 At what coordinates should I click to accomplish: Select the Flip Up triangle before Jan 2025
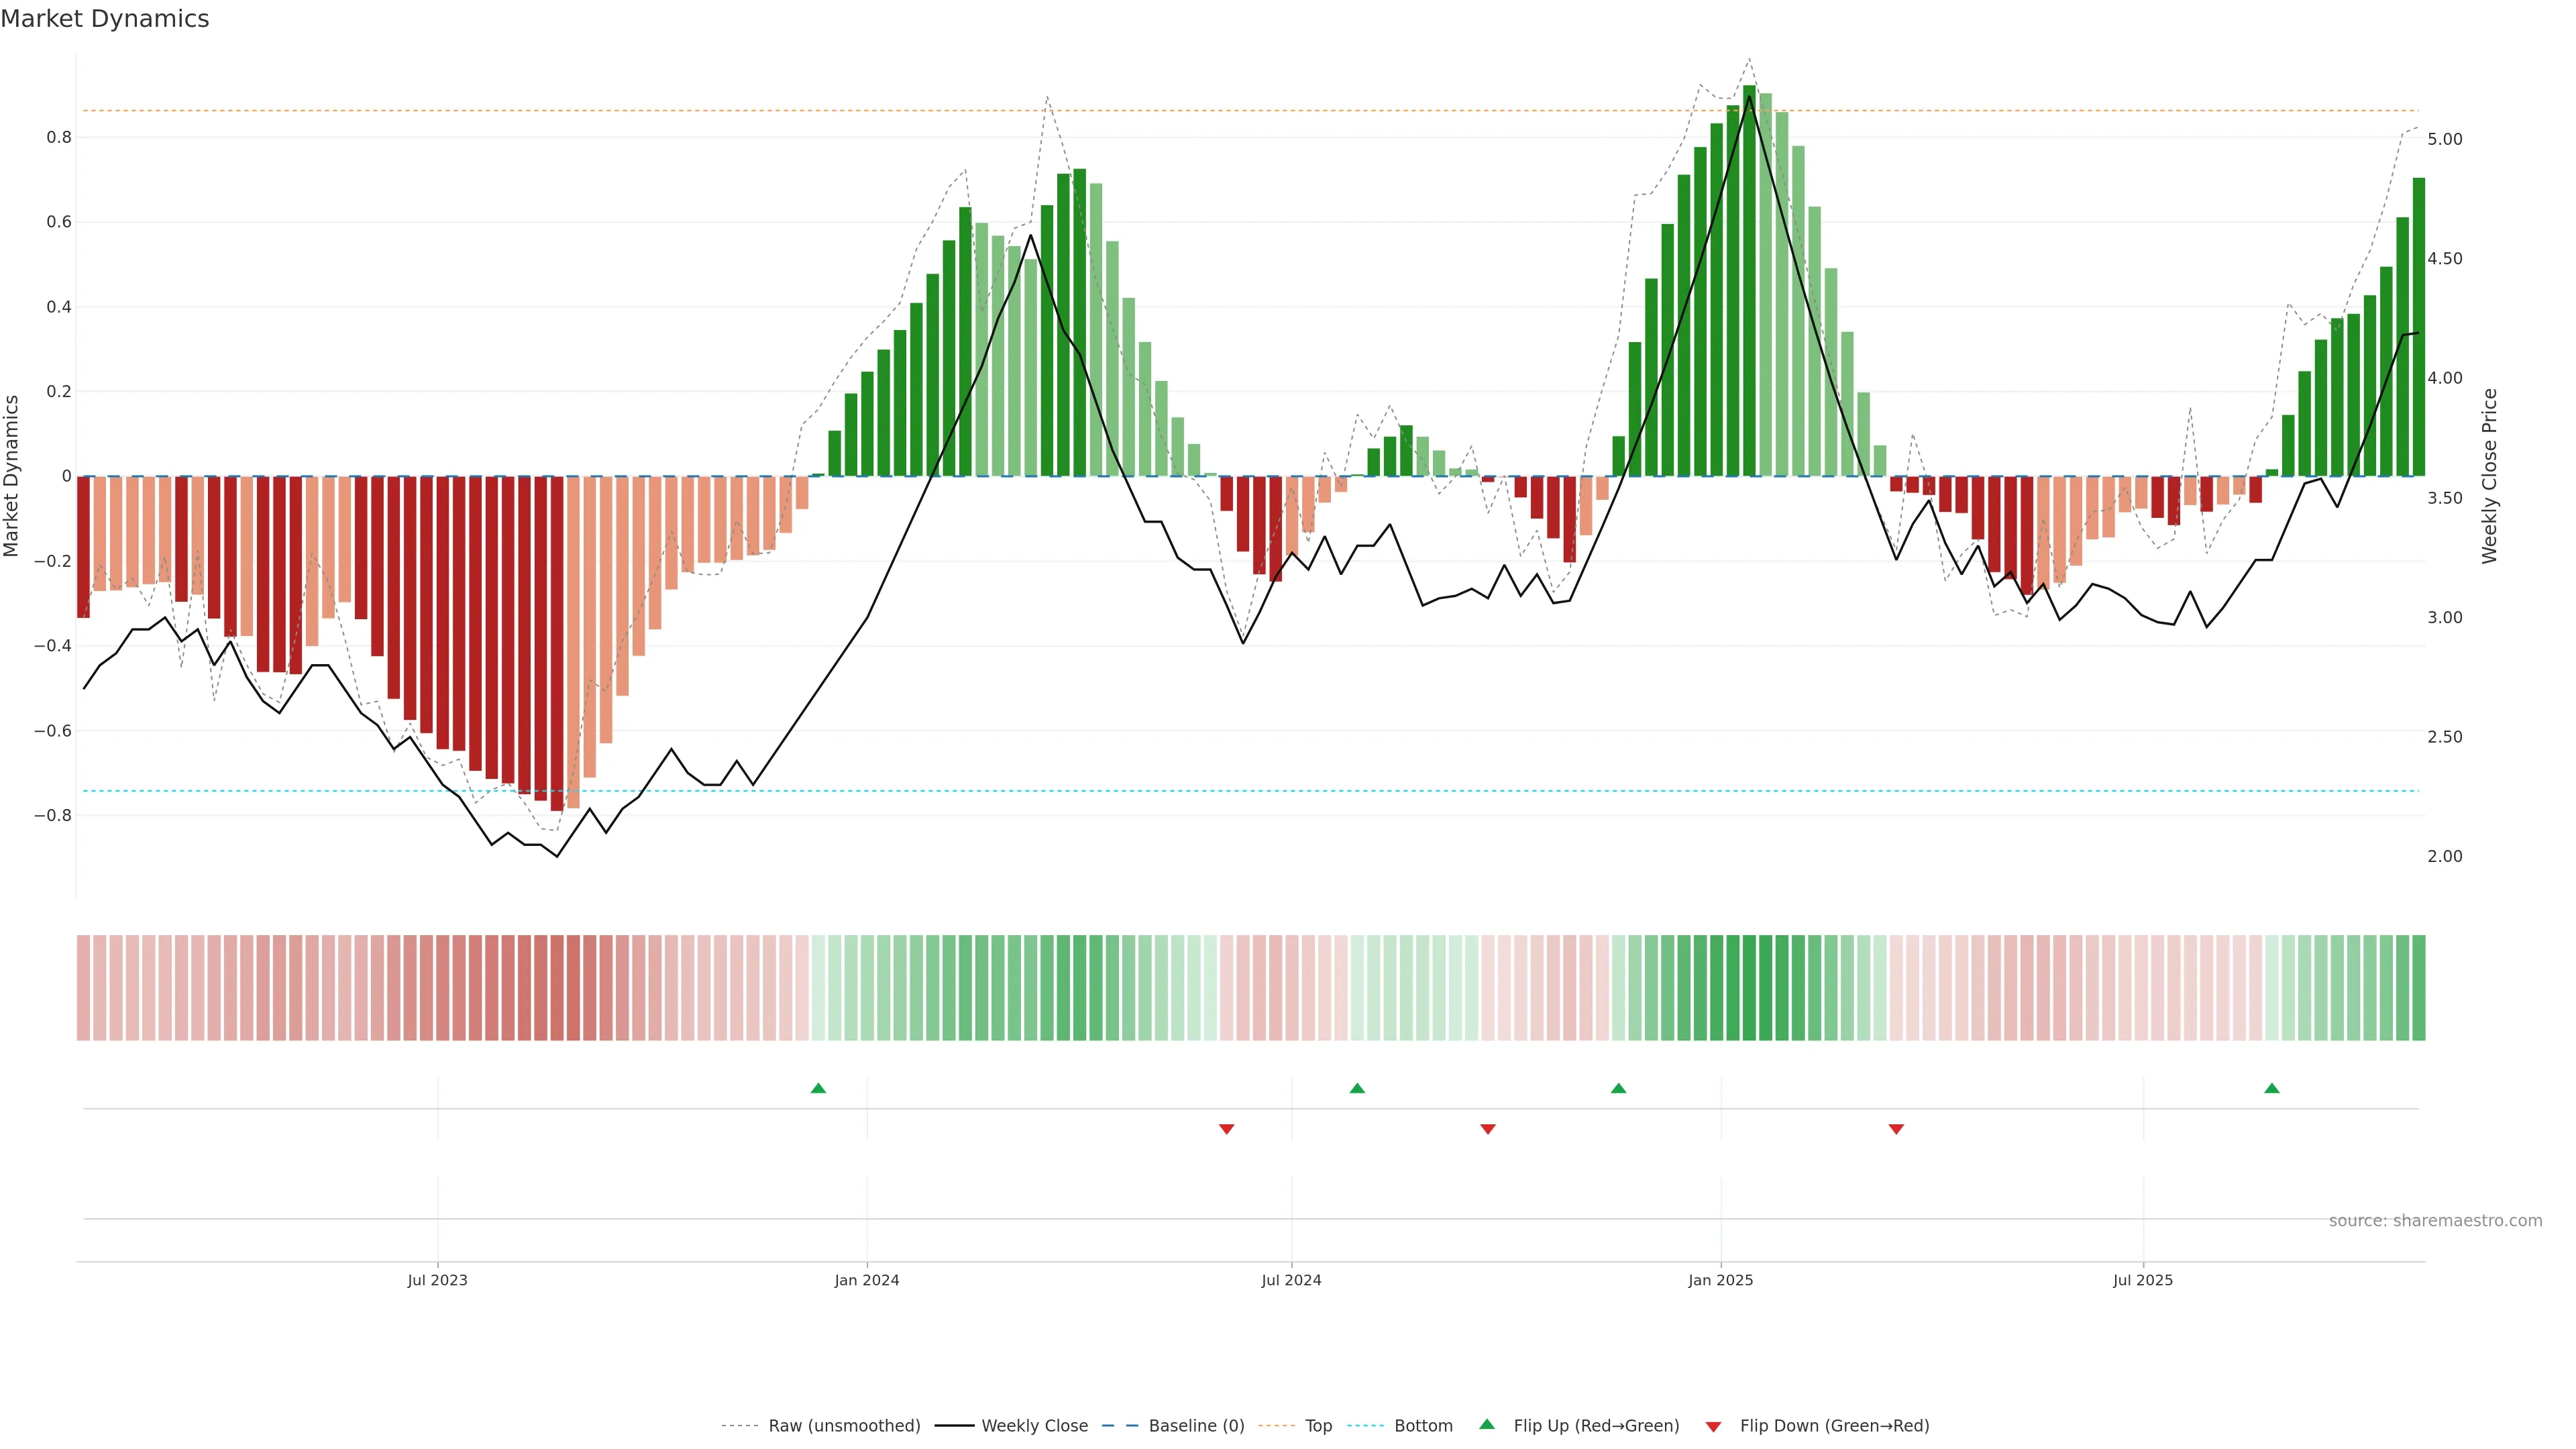pyautogui.click(x=1618, y=1088)
